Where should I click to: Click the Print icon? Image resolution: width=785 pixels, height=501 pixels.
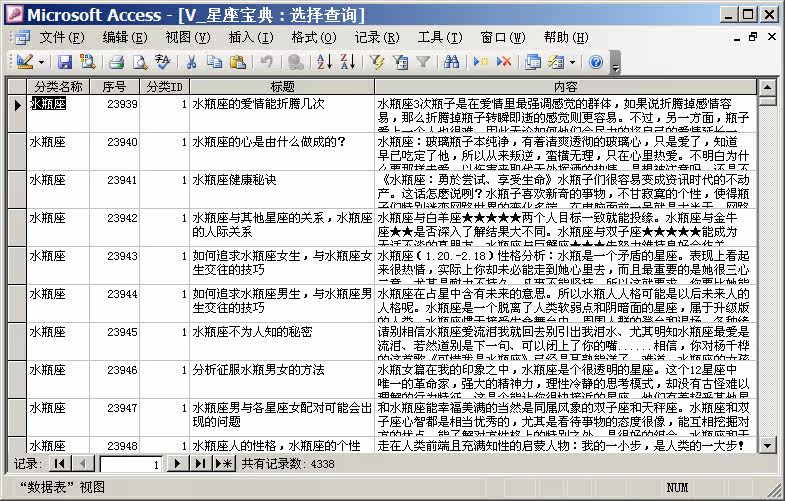pos(116,62)
